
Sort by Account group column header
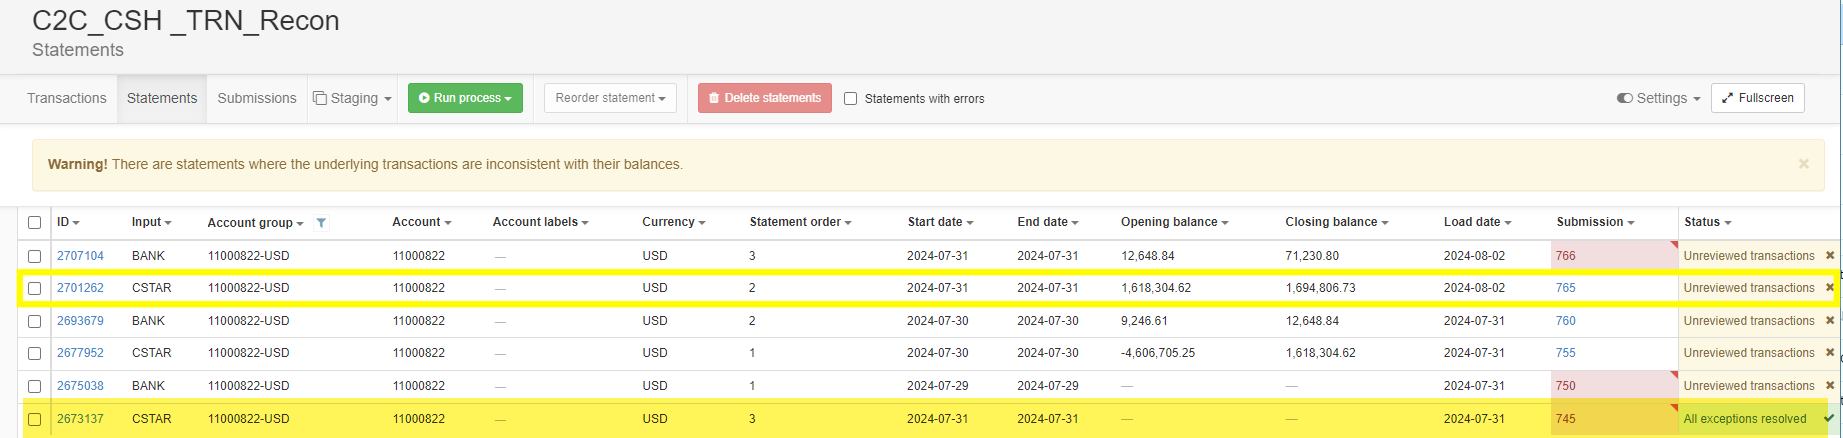255,223
